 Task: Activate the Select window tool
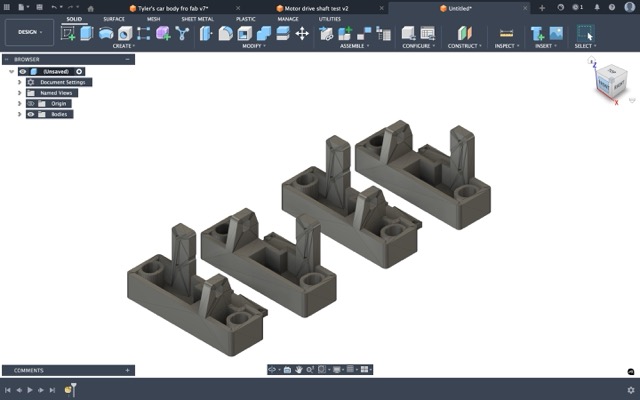(x=585, y=33)
